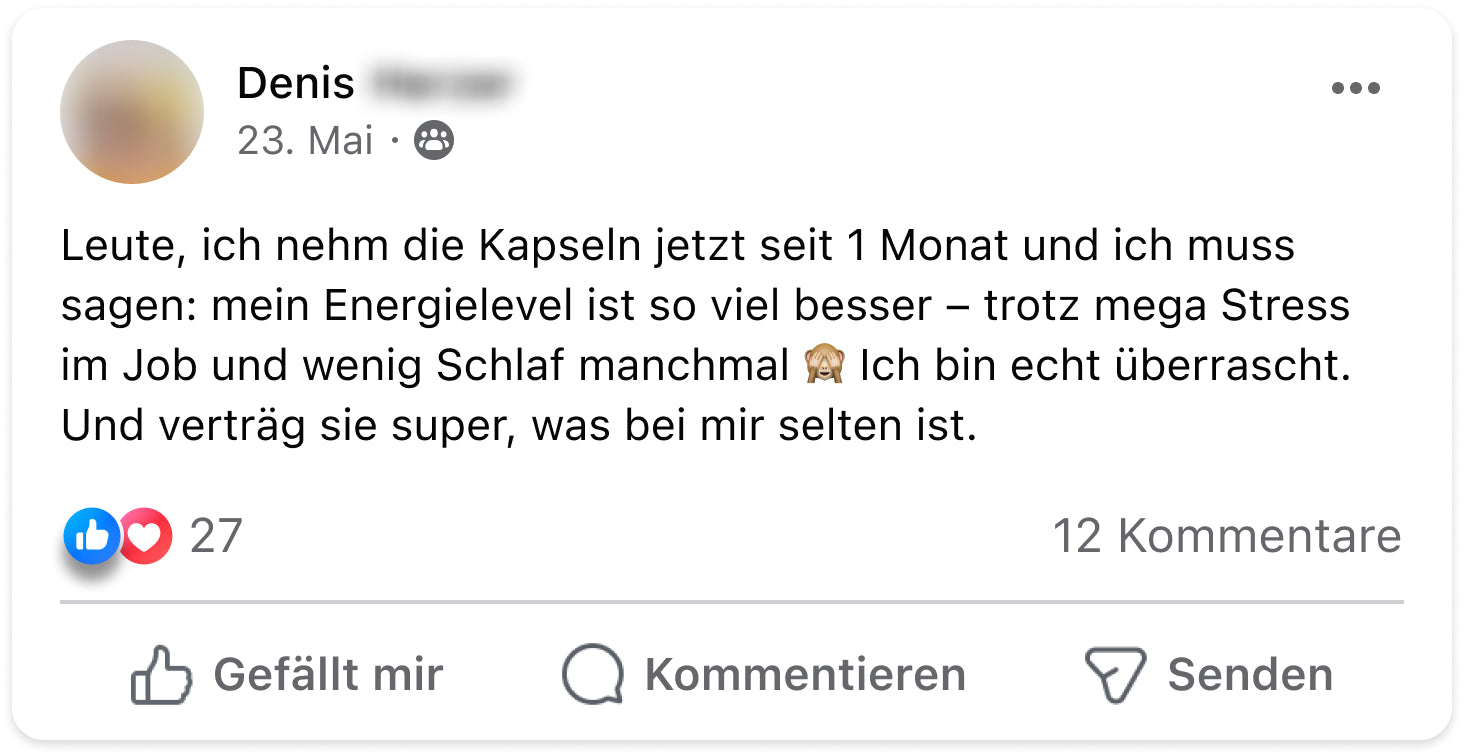Click the blurred surname beside Denis
1464x756 pixels.
click(440, 83)
